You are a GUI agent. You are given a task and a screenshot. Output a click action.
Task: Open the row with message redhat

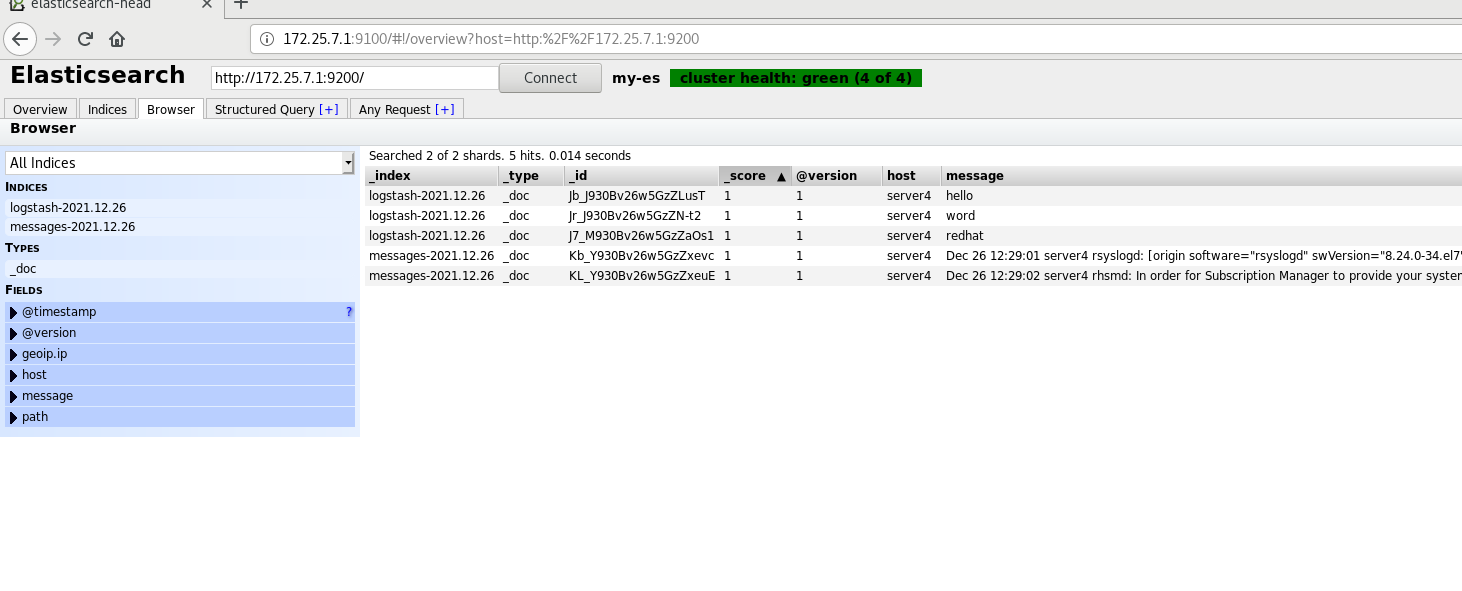pos(913,236)
